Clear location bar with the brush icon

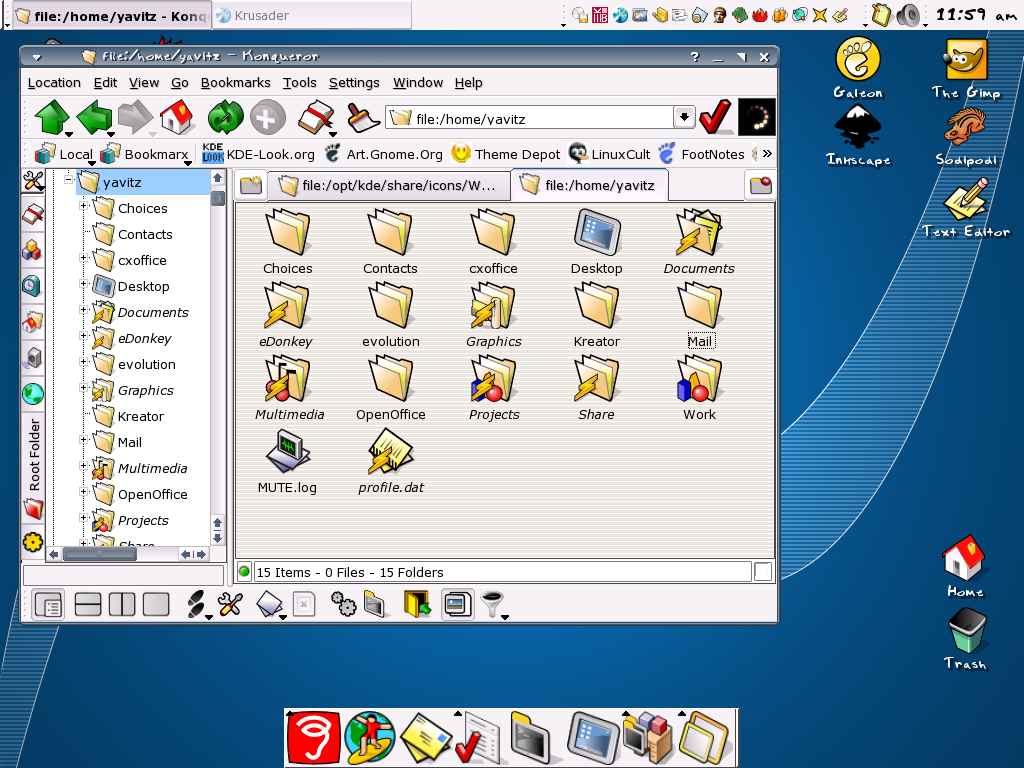pyautogui.click(x=361, y=118)
